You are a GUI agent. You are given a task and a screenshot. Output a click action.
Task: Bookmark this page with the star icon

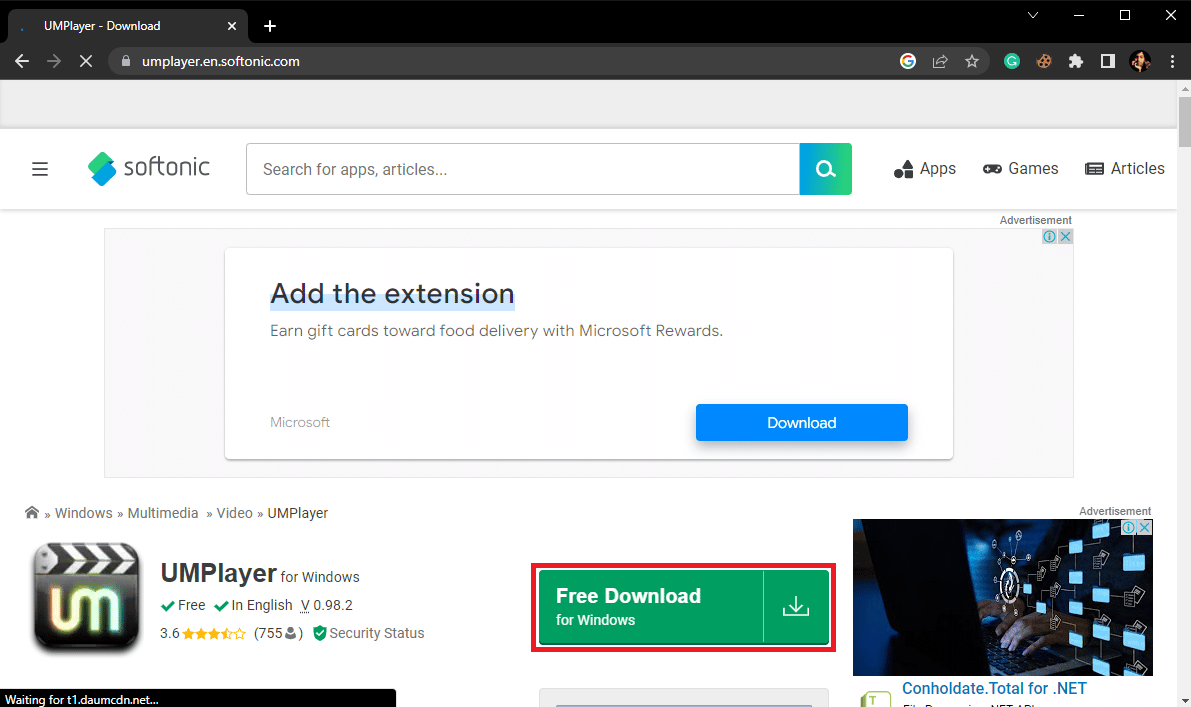pyautogui.click(x=971, y=61)
